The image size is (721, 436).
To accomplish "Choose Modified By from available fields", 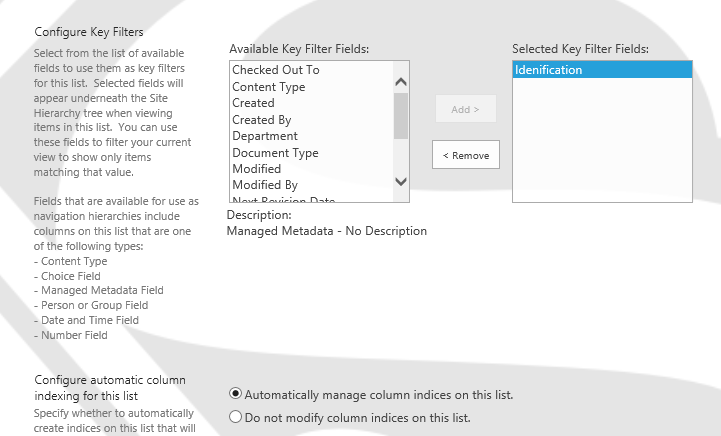I will (x=265, y=185).
